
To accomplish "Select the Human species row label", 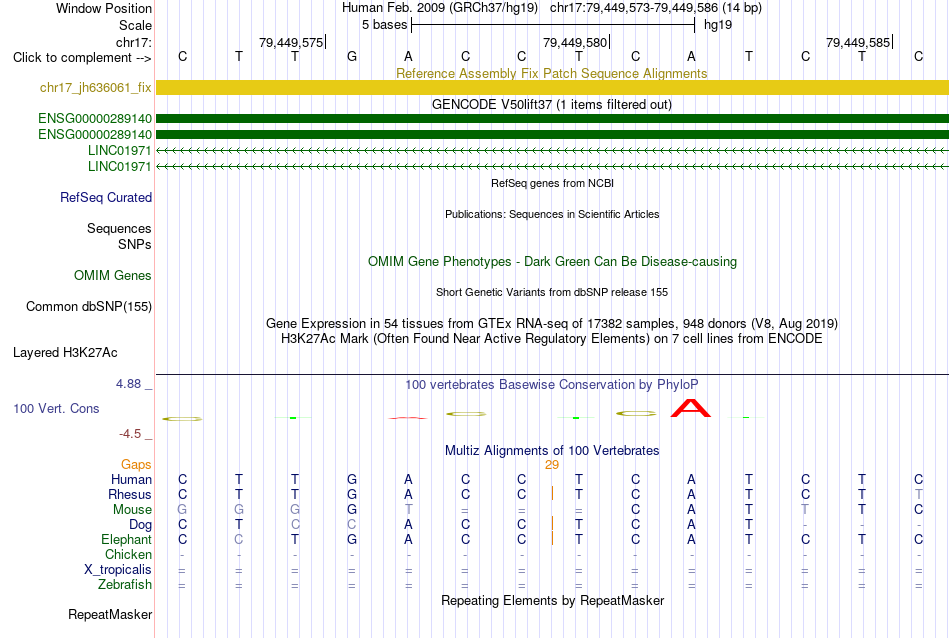I will (x=131, y=479).
